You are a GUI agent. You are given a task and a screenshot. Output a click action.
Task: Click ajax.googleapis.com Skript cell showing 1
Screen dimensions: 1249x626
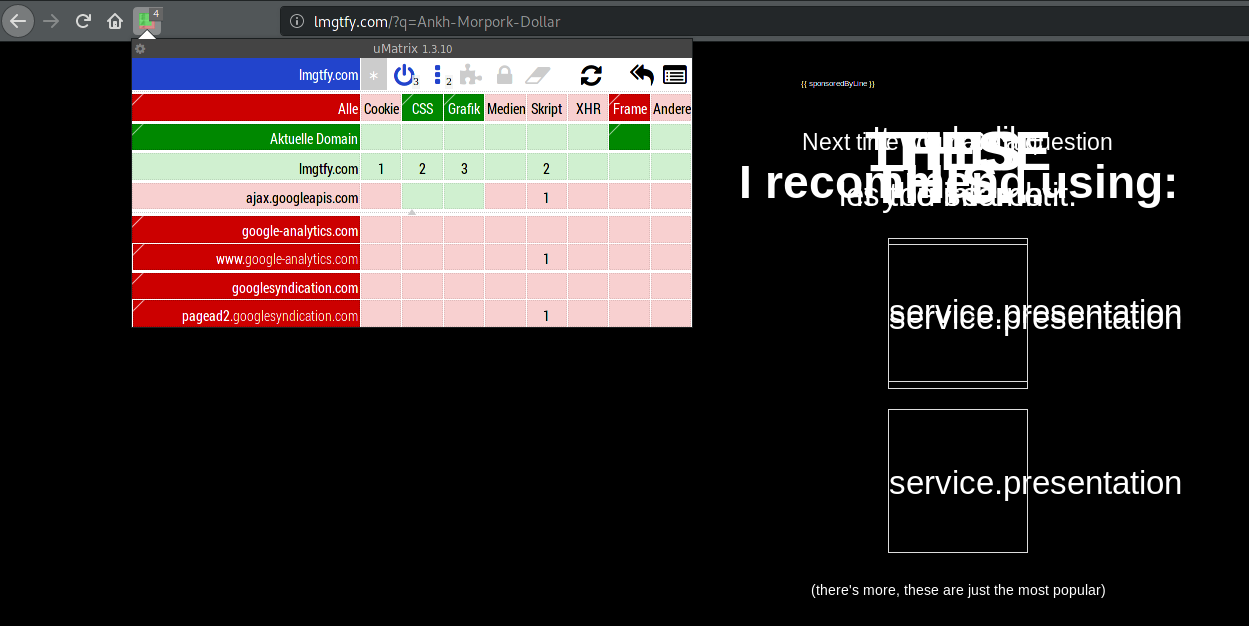[546, 197]
